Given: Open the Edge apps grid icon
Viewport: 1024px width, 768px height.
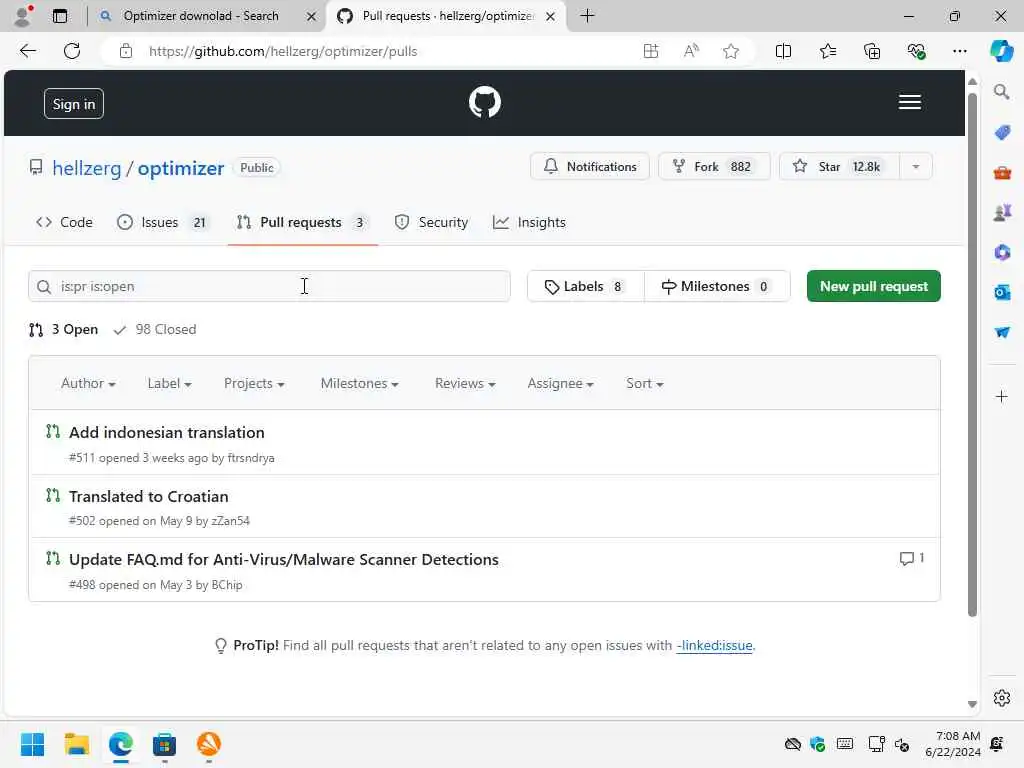Looking at the screenshot, I should pyautogui.click(x=650, y=51).
